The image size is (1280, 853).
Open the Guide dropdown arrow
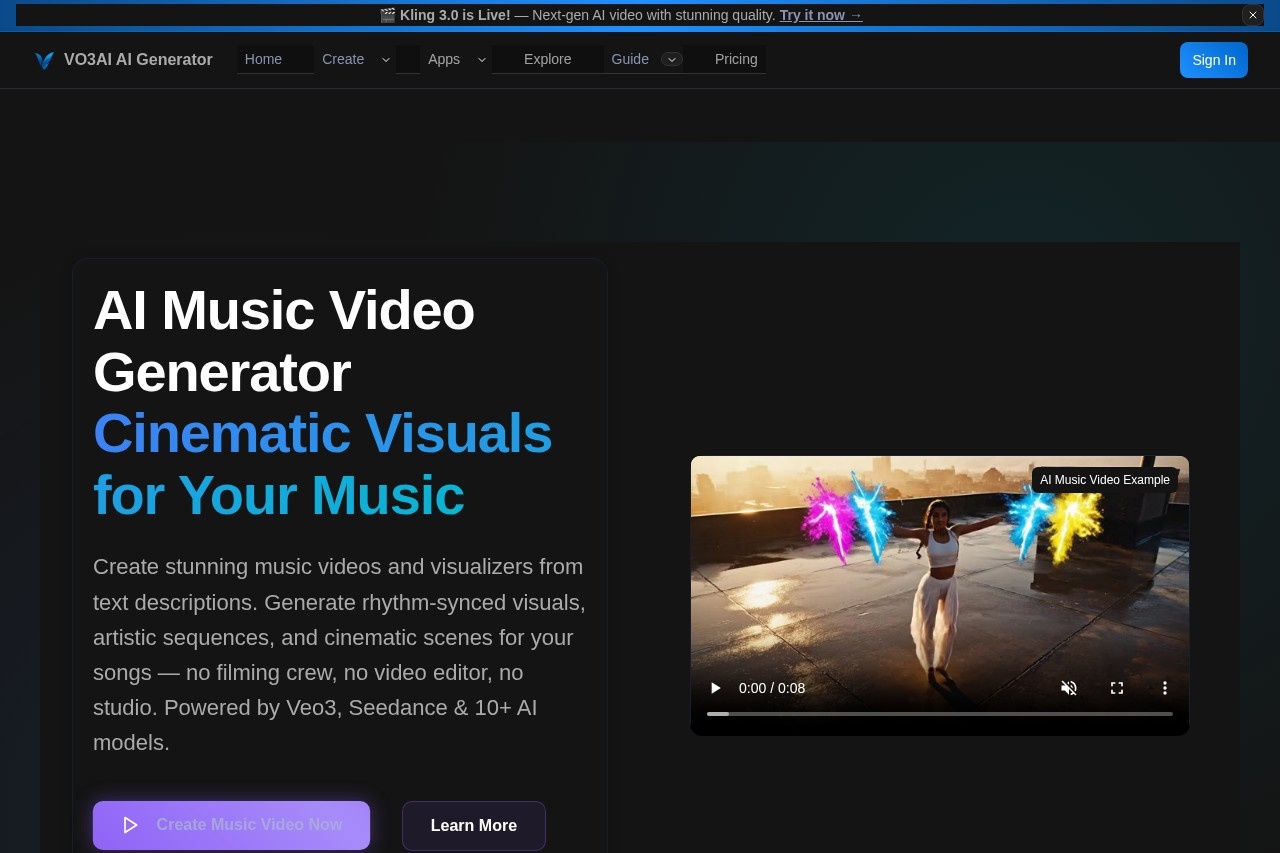coord(672,60)
